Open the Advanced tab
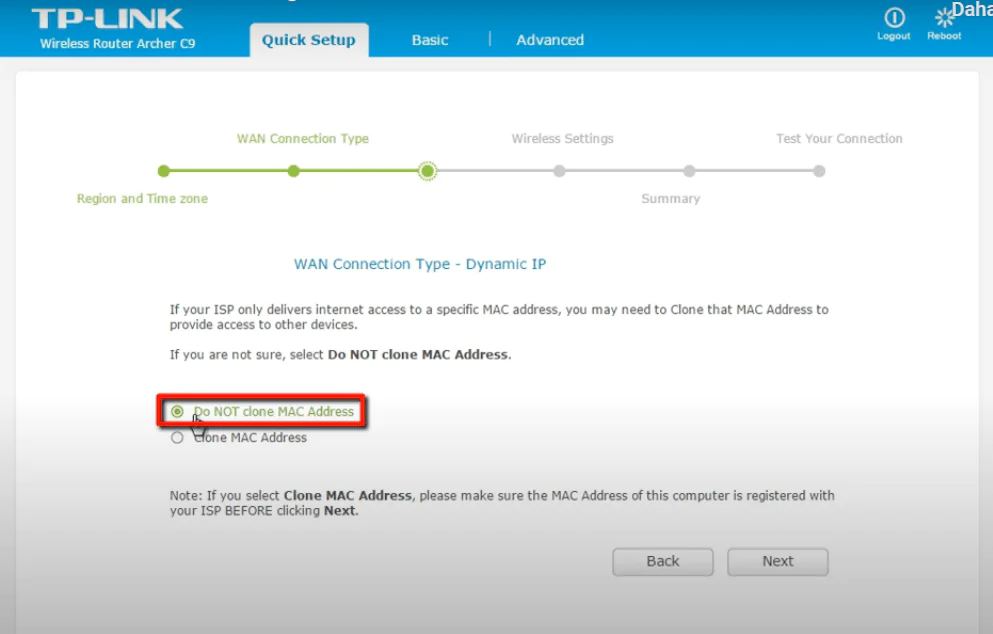This screenshot has width=993, height=634. [x=549, y=40]
